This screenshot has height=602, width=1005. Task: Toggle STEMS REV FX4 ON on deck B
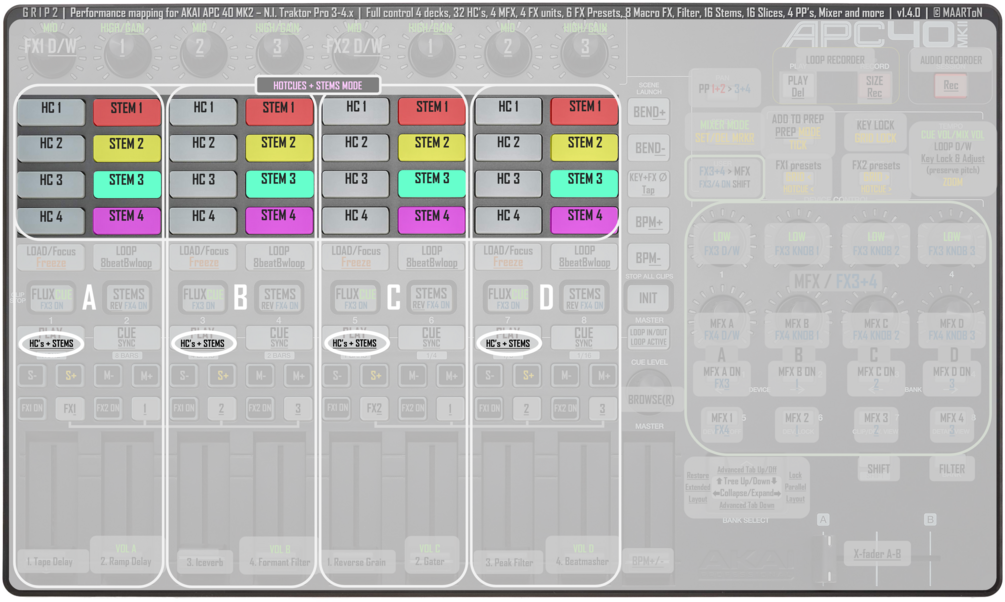coord(279,297)
